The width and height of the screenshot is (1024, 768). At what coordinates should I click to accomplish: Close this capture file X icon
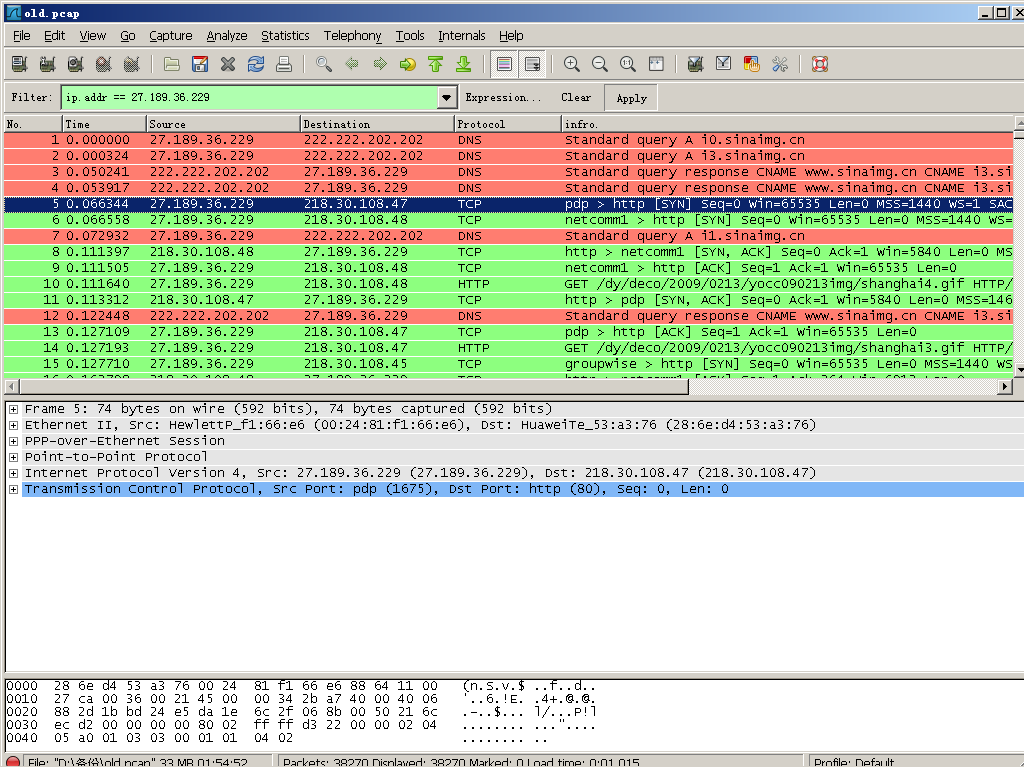coord(228,64)
